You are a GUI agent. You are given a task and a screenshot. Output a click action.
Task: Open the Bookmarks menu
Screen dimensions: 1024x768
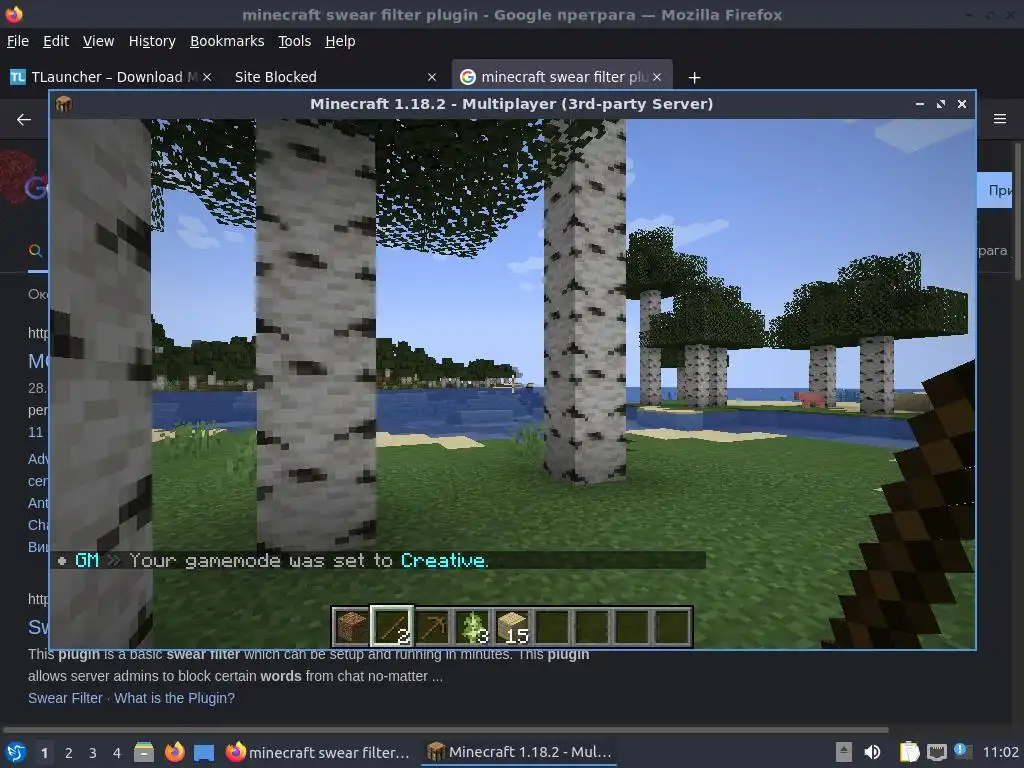[x=227, y=41]
